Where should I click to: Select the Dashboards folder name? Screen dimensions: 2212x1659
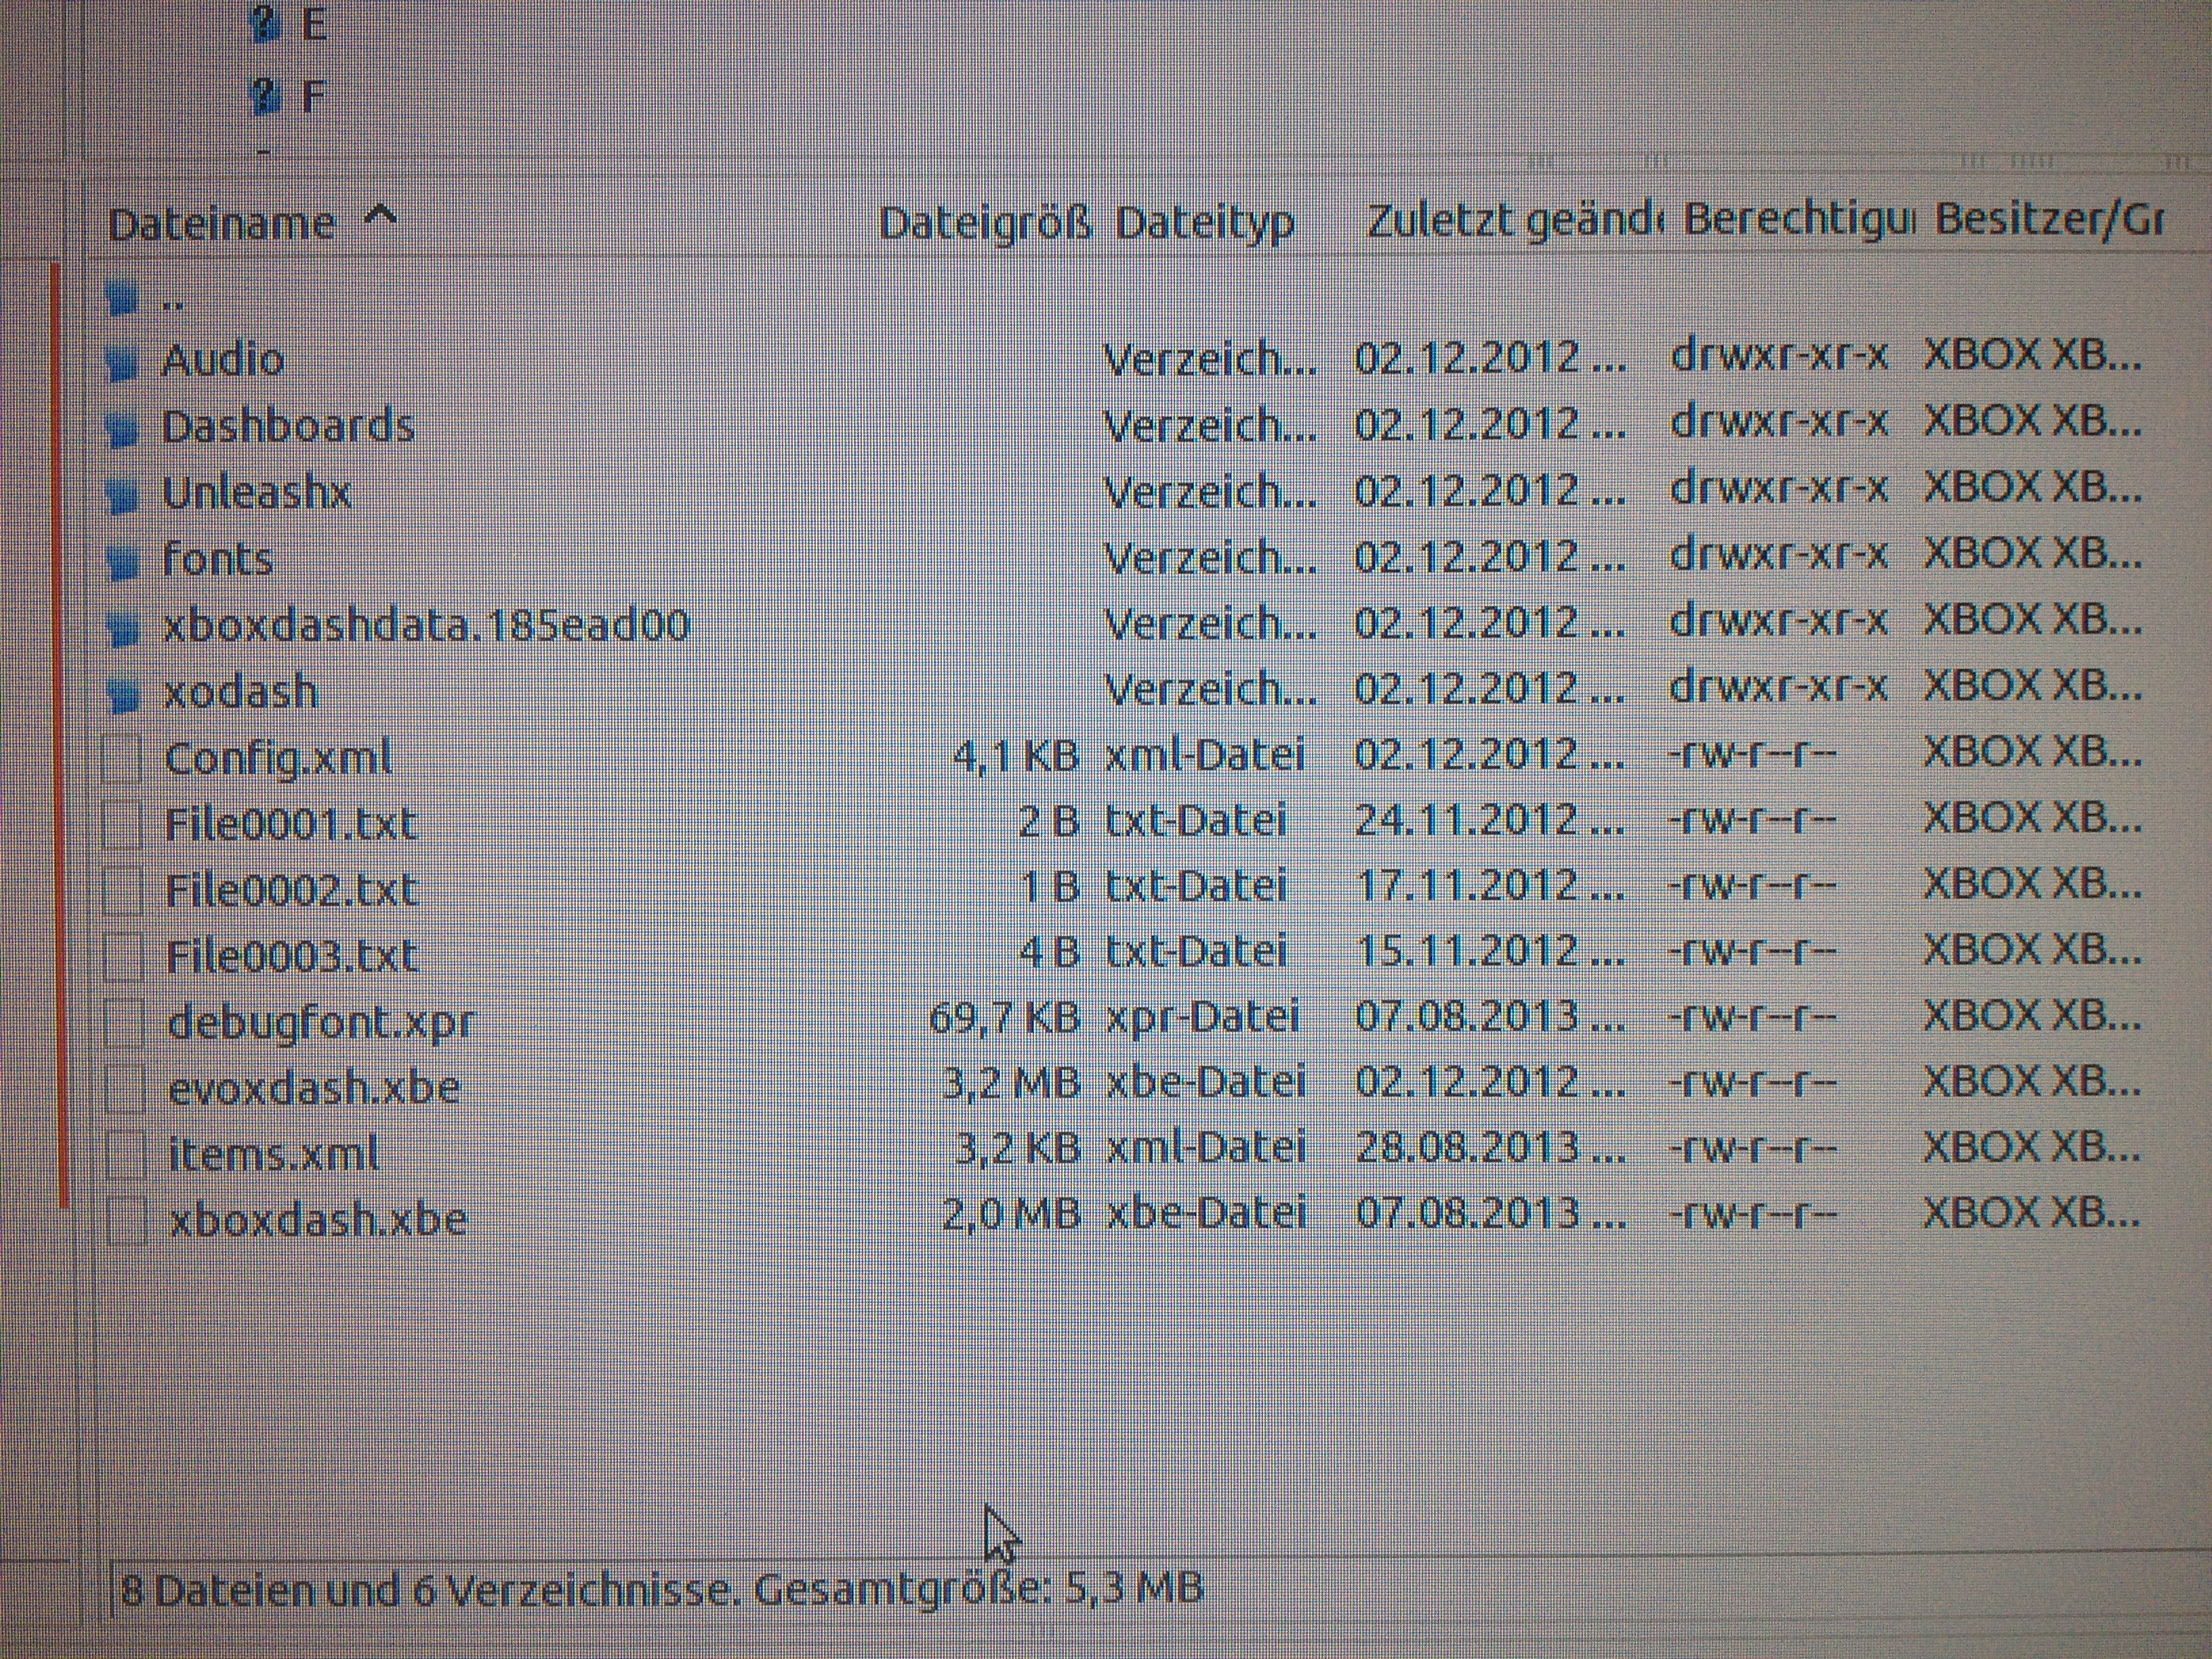[x=288, y=426]
